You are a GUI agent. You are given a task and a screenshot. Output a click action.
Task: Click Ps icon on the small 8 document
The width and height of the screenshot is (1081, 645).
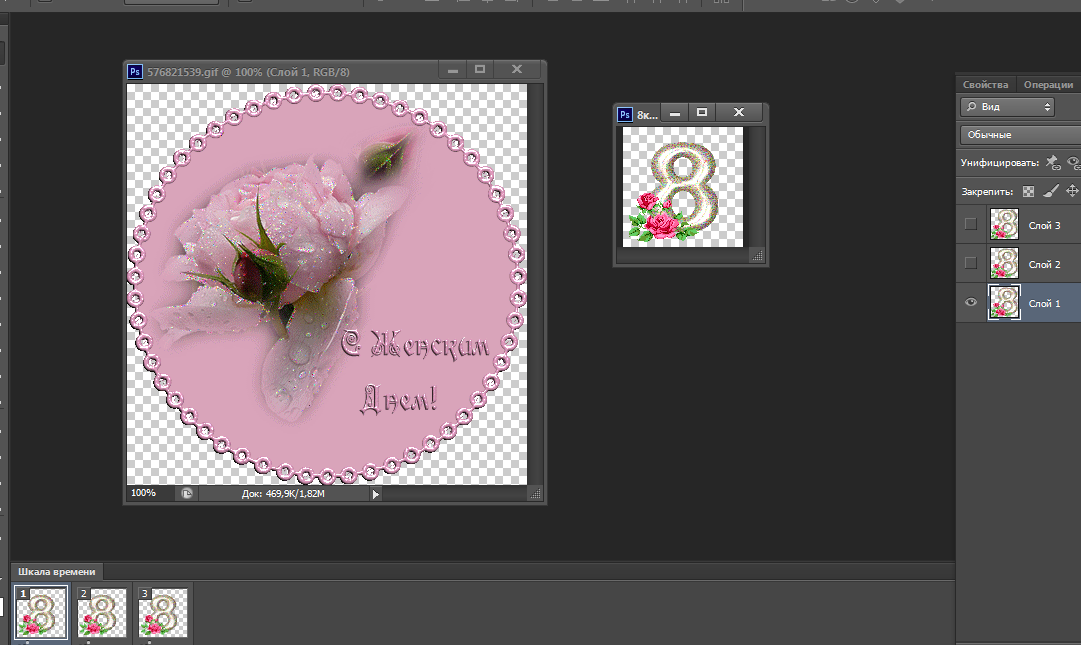click(x=625, y=114)
